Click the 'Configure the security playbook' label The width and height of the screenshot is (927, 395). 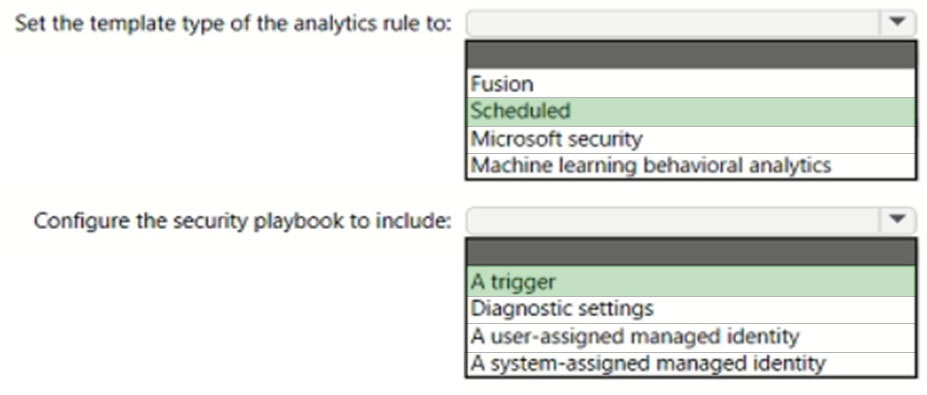[242, 221]
